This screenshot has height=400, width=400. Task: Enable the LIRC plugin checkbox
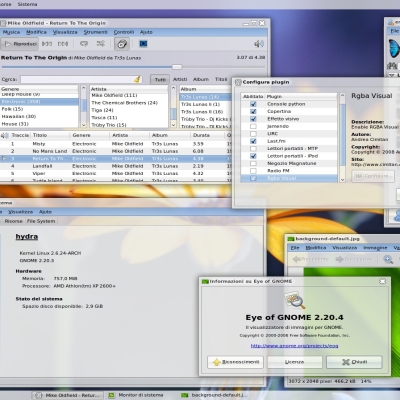[253, 134]
